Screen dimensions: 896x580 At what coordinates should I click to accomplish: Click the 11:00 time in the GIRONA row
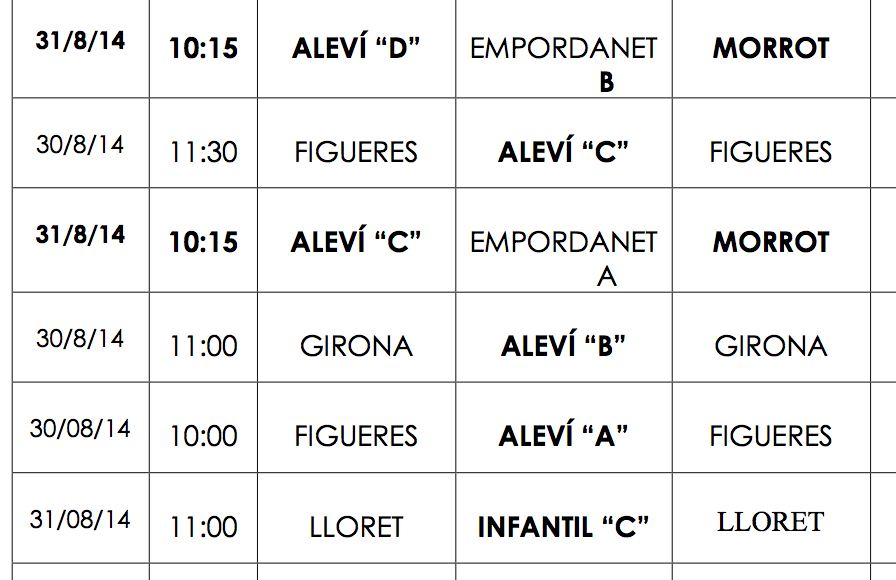pos(203,346)
